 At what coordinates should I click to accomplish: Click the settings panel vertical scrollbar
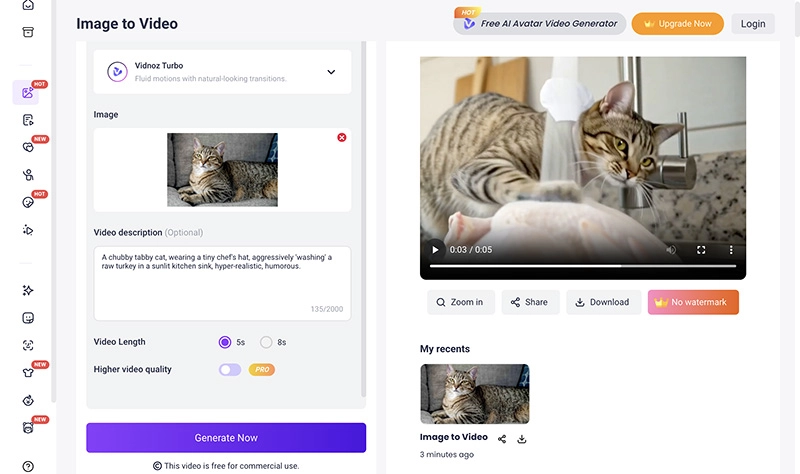(363, 218)
